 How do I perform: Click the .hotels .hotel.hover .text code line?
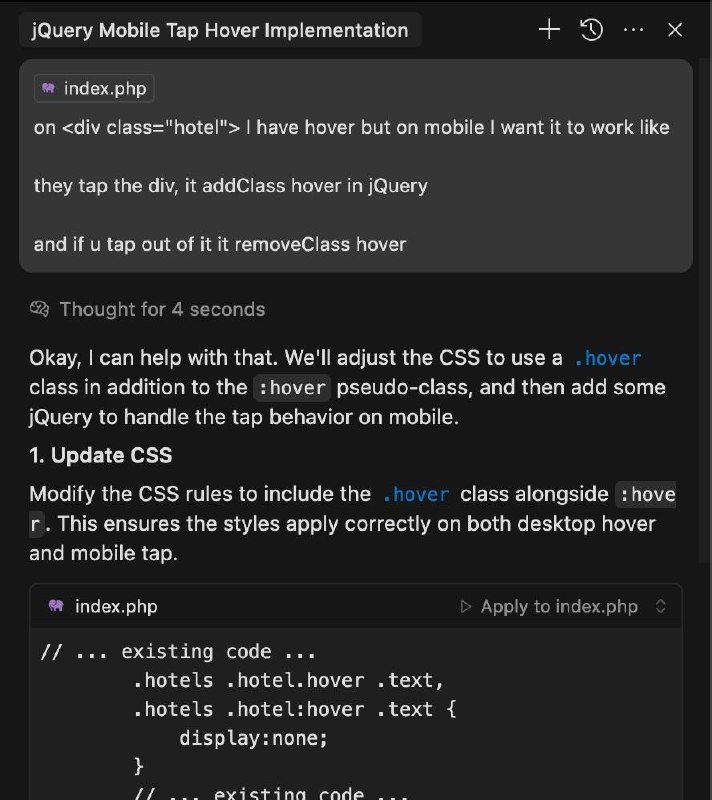click(x=288, y=681)
